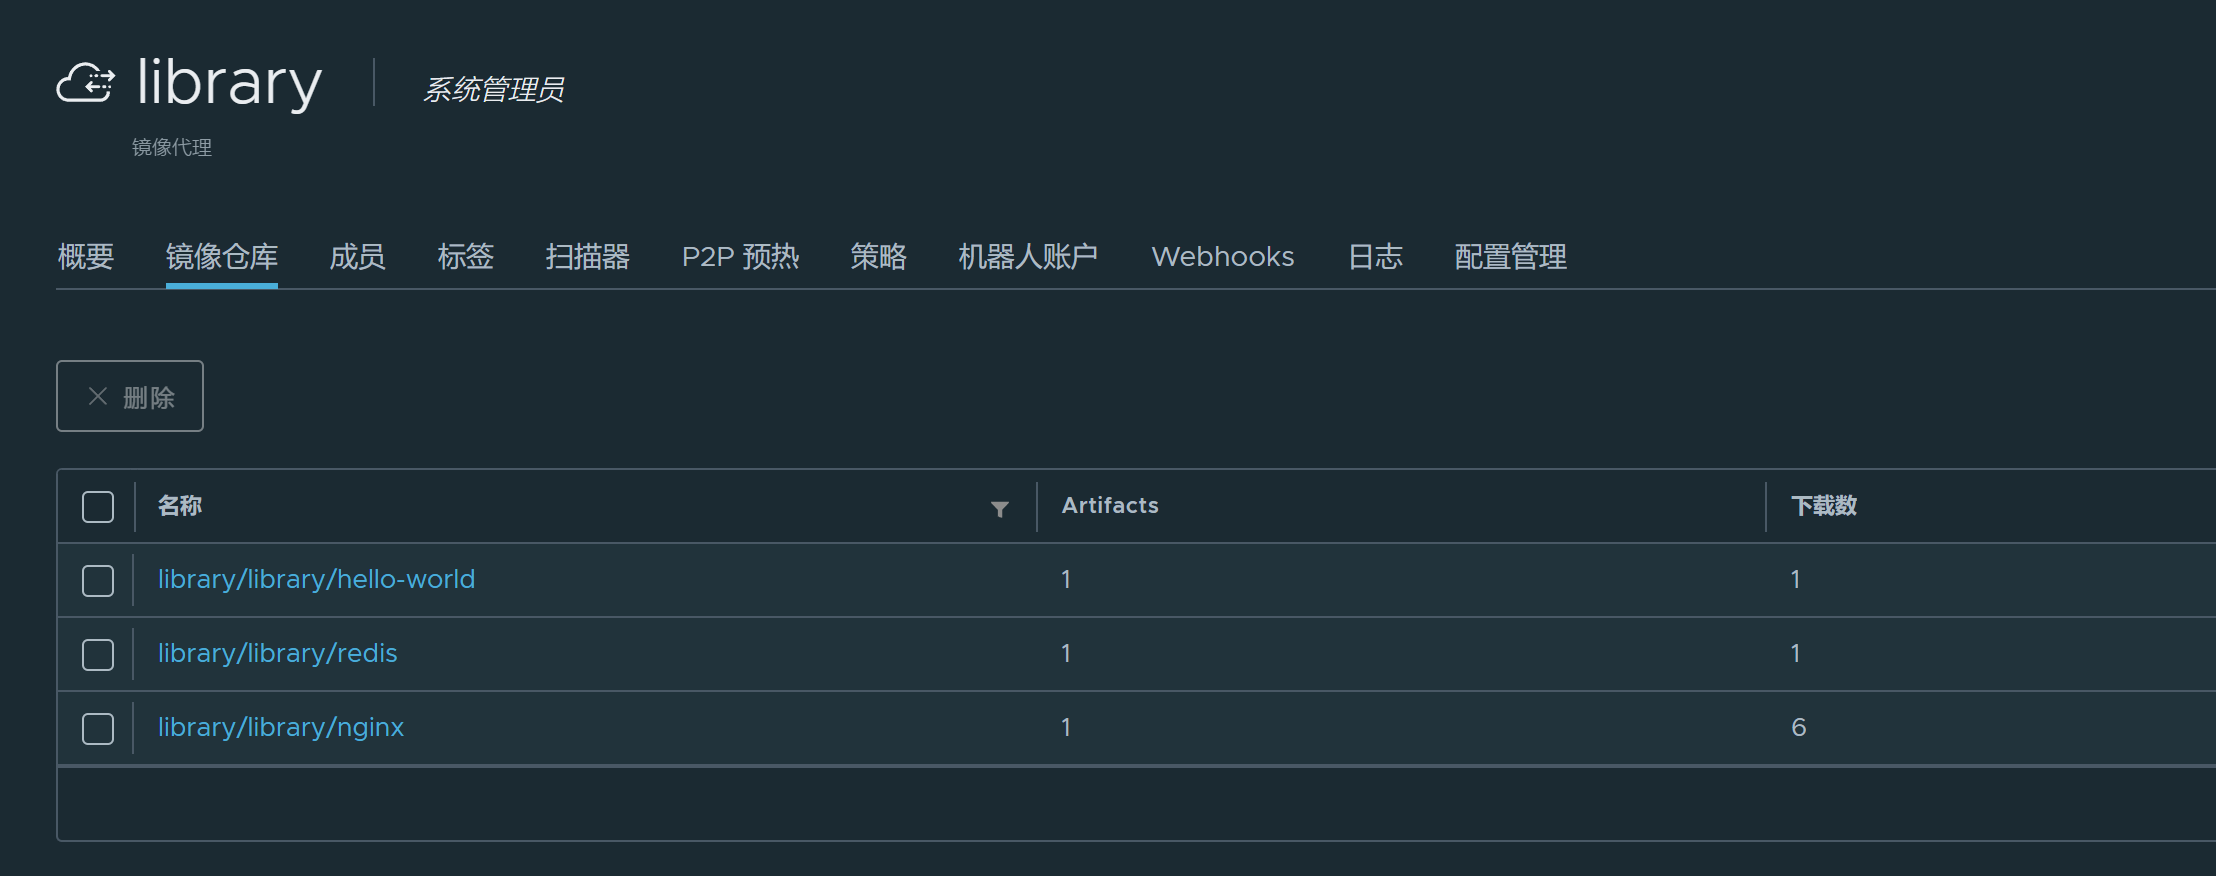The width and height of the screenshot is (2216, 876).
Task: Tick the nginx repository checkbox
Action: click(98, 729)
